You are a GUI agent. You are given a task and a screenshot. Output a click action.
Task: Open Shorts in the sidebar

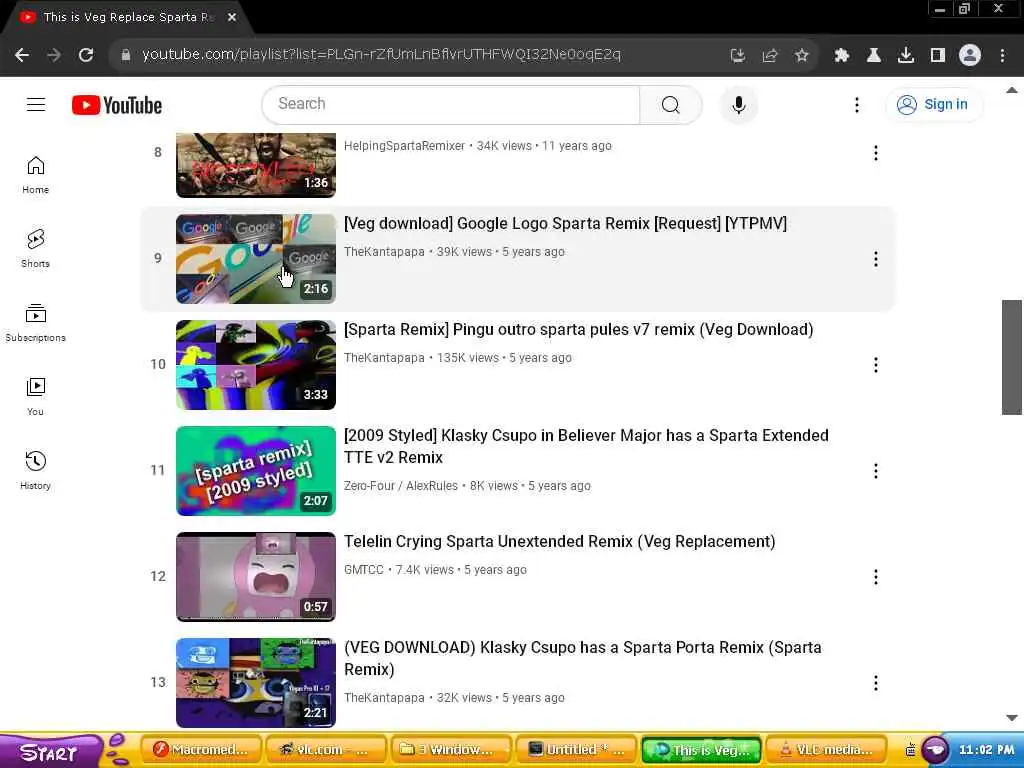(35, 249)
